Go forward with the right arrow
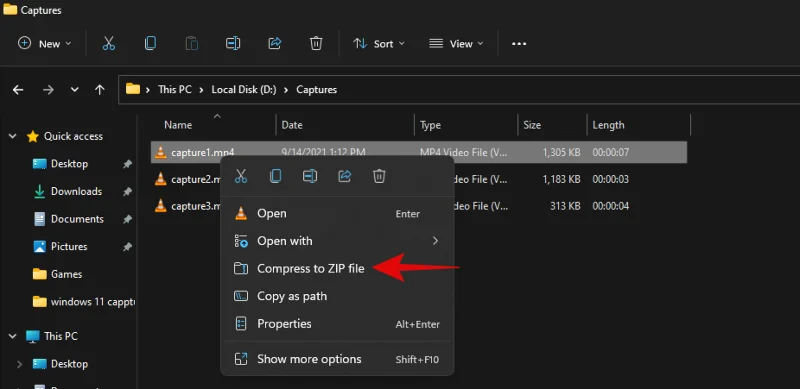The height and width of the screenshot is (389, 800). (48, 90)
